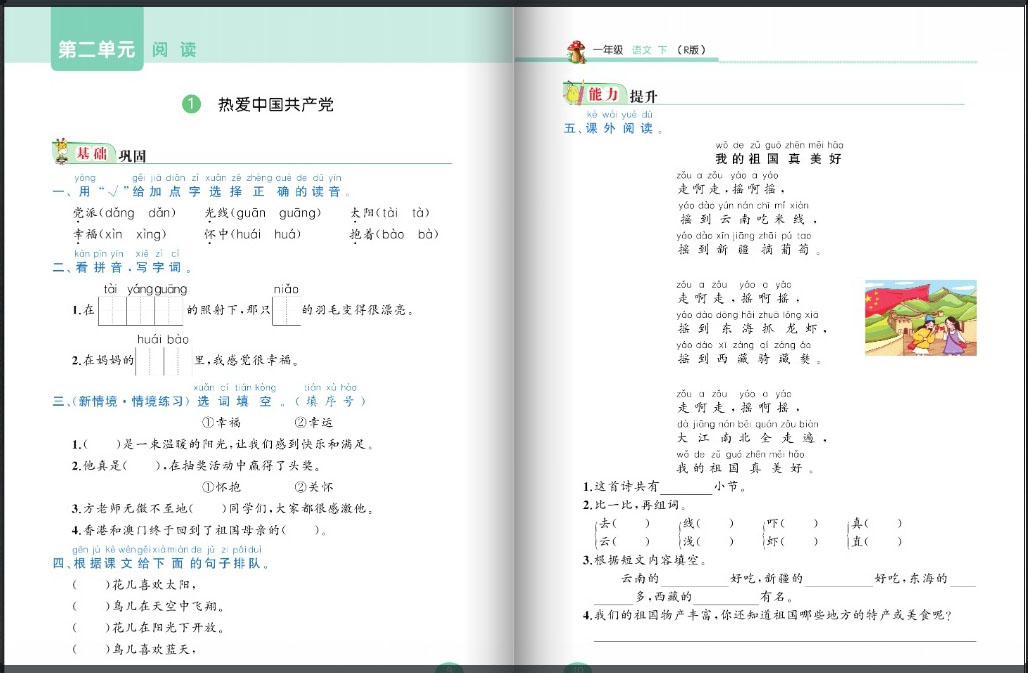Click the bracket after 浅

coord(715,541)
